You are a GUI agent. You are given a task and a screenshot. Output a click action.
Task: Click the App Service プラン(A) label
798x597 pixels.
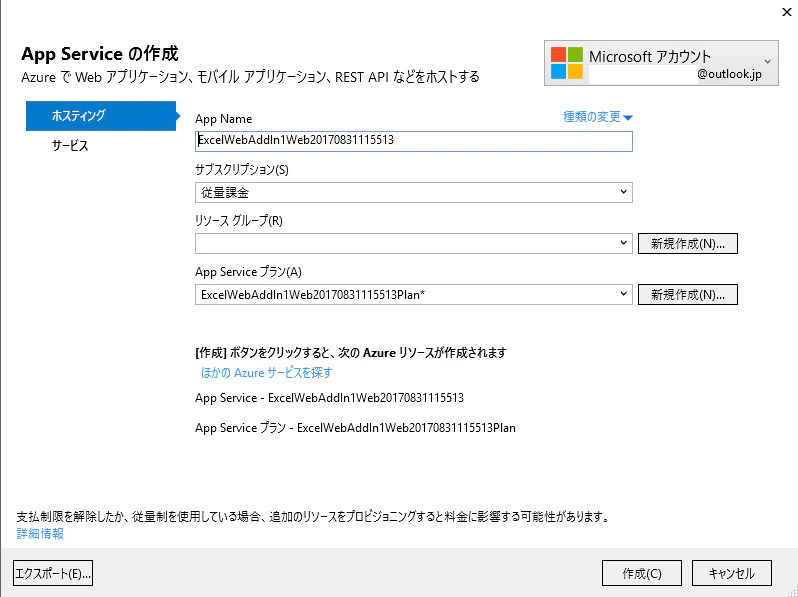point(248,272)
